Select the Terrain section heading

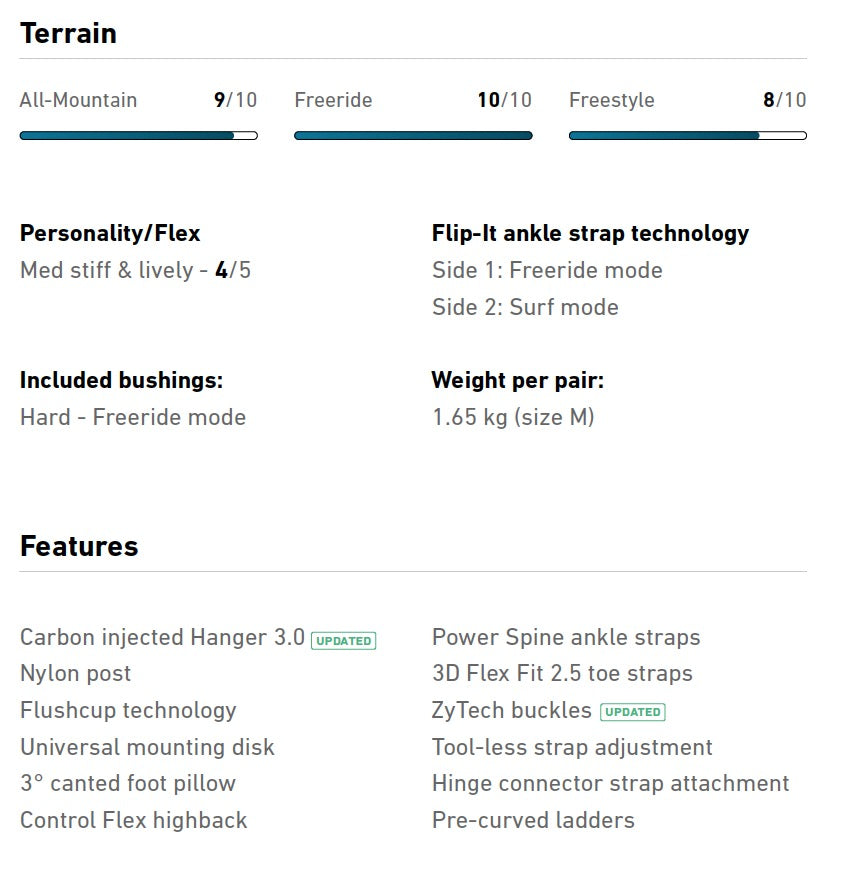(x=68, y=33)
